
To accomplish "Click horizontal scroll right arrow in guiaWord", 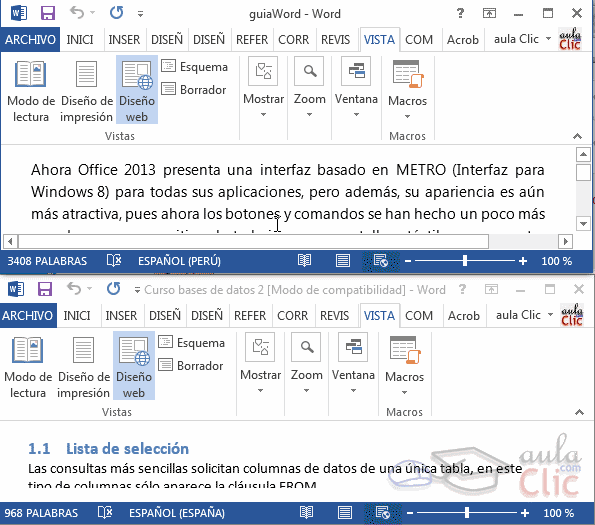I will [x=565, y=241].
